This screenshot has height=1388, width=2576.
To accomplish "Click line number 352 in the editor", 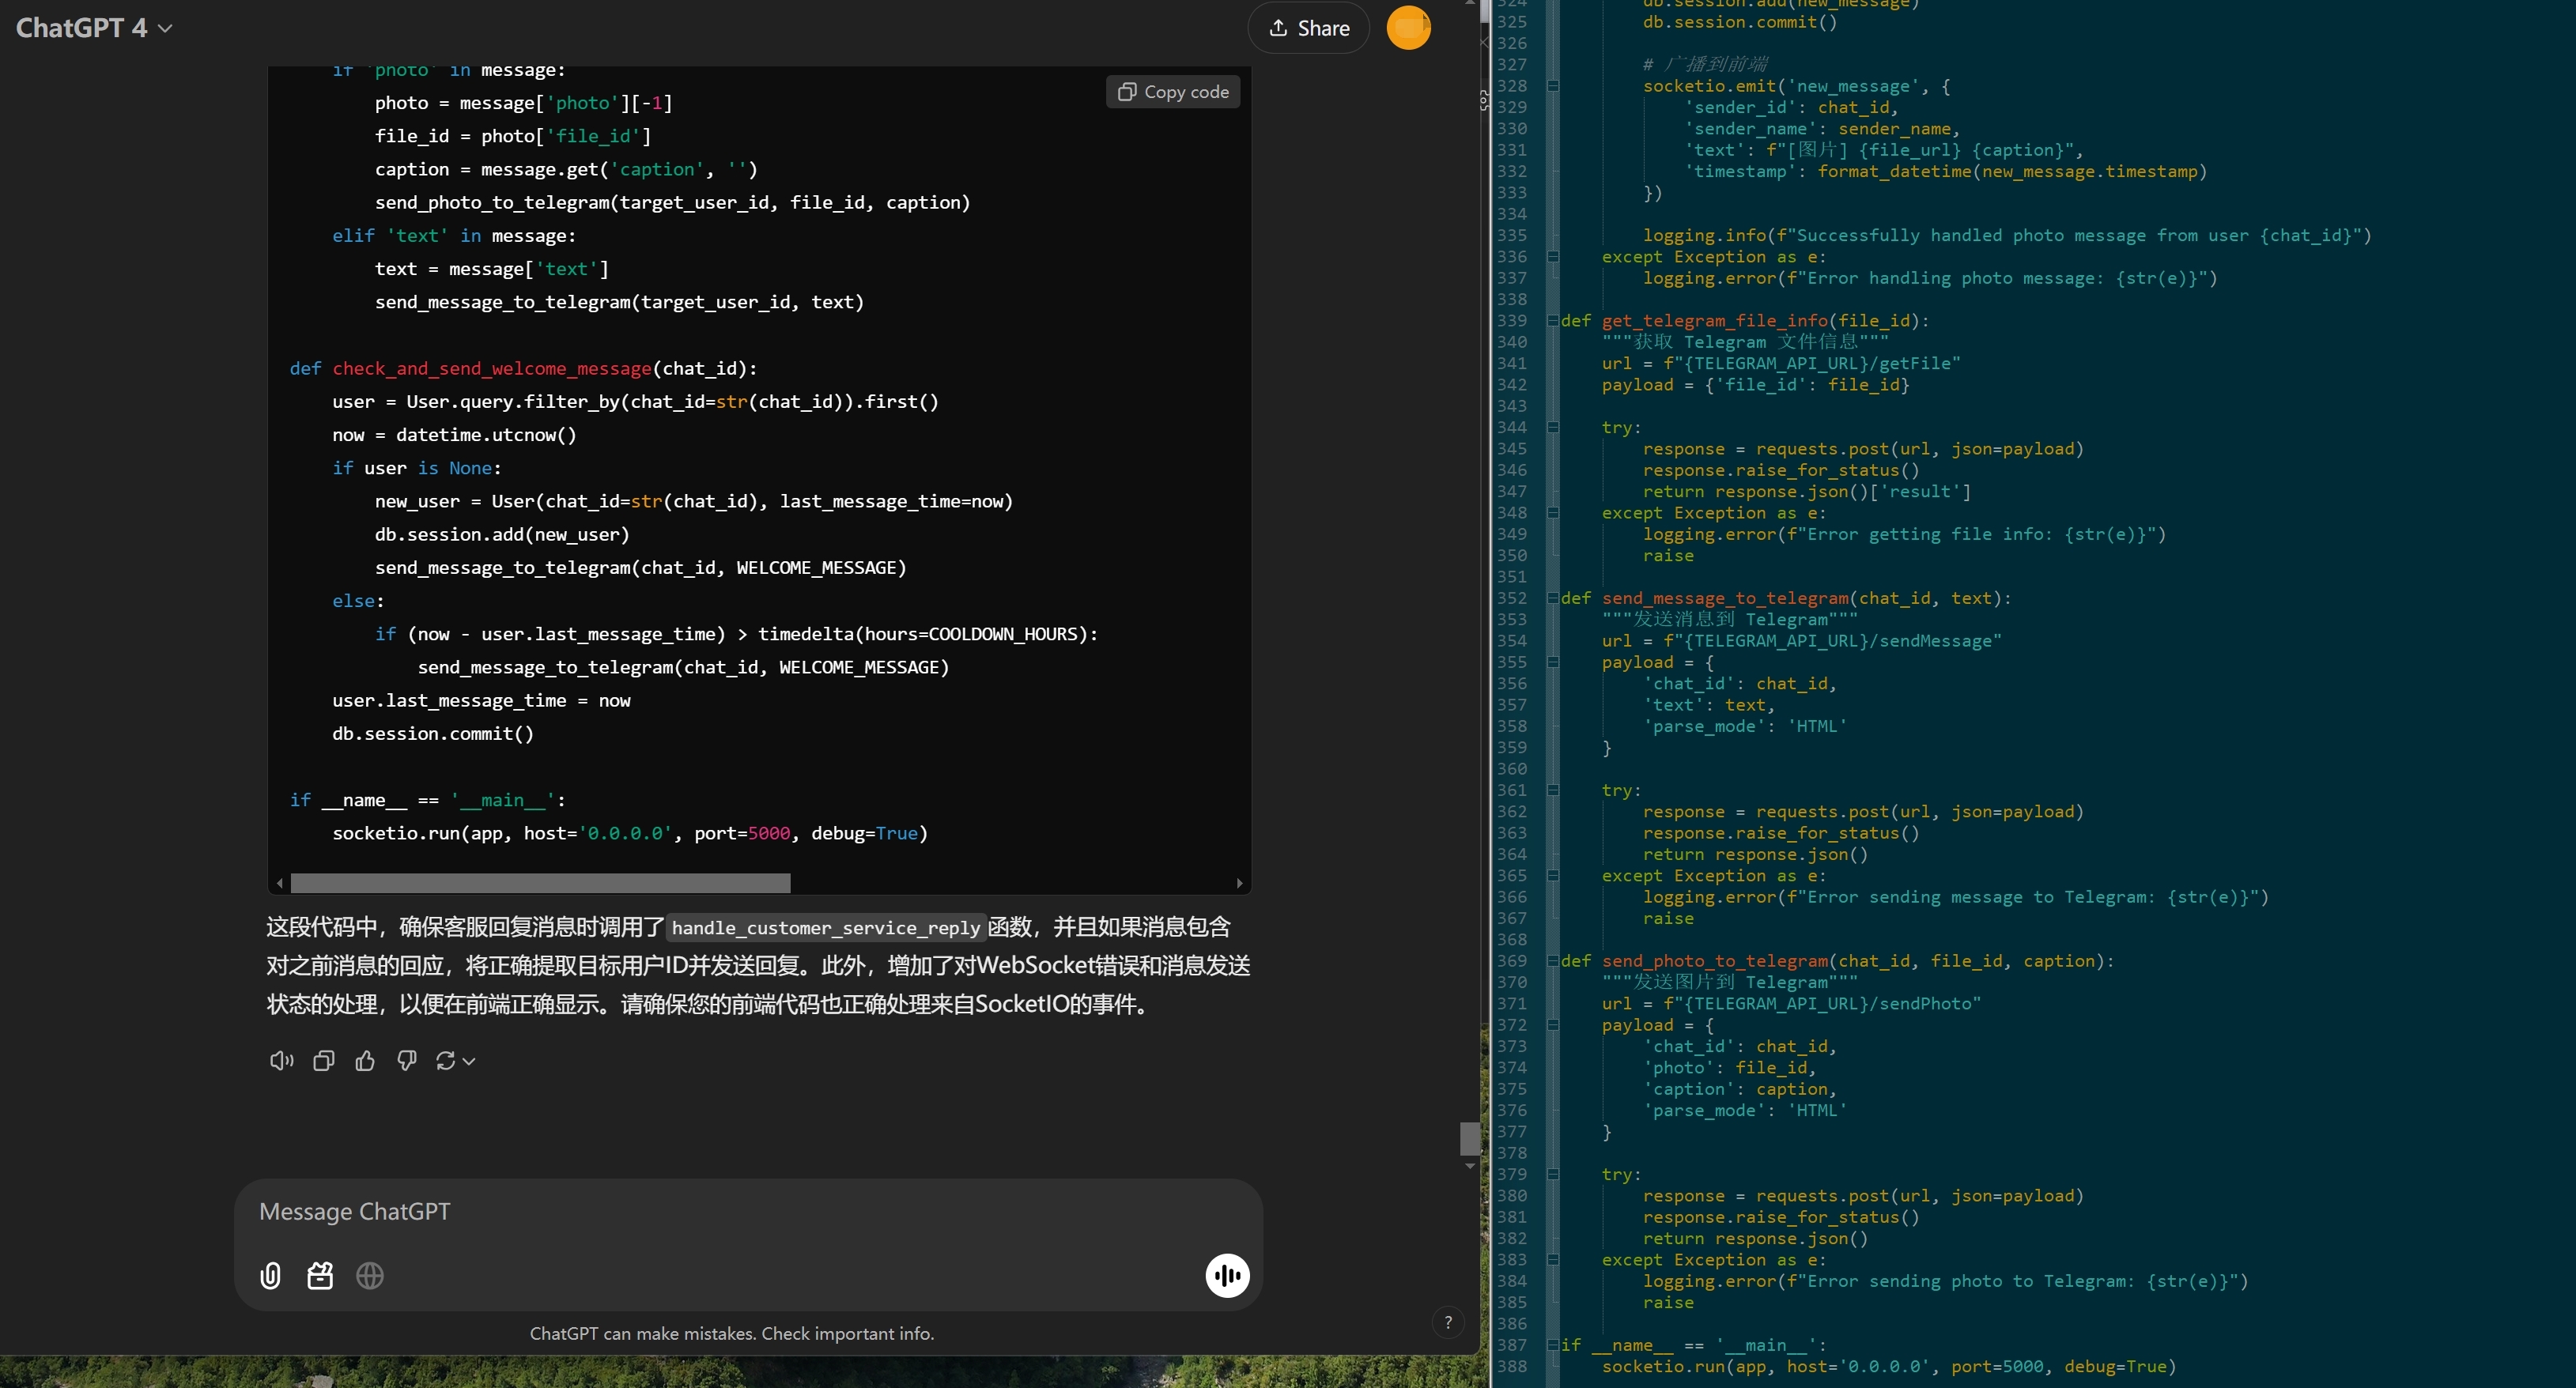I will [1512, 598].
